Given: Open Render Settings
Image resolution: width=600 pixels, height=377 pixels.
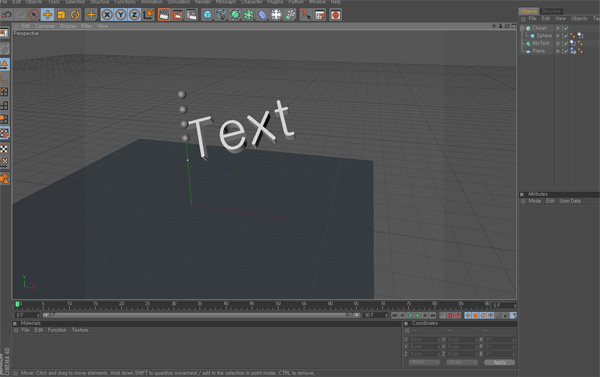Looking at the screenshot, I should tap(191, 15).
